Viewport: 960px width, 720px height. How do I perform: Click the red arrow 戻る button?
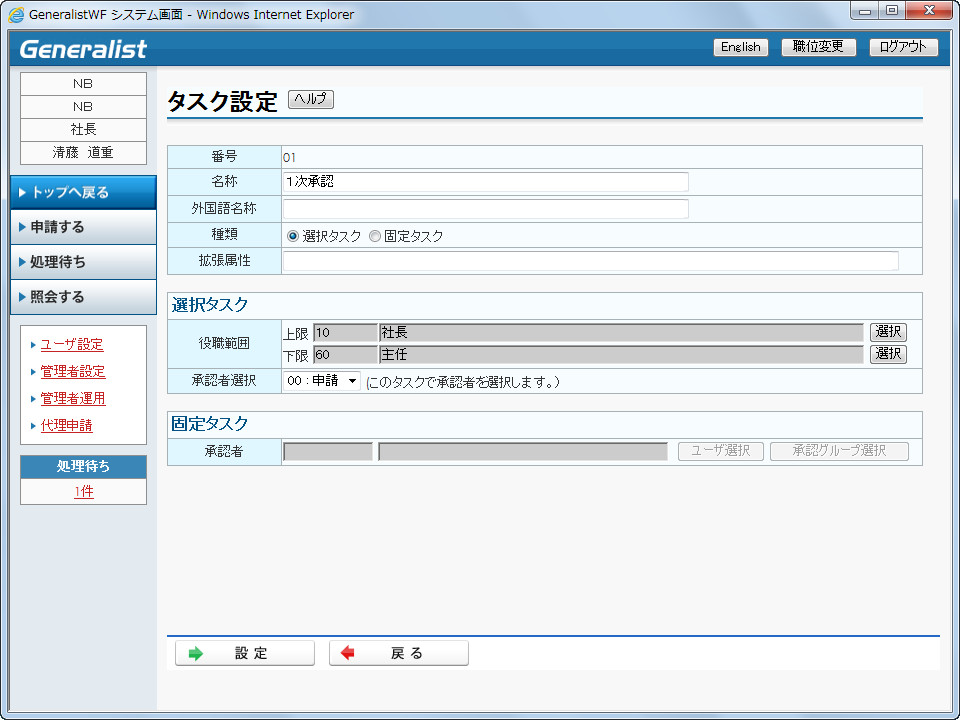coord(399,653)
